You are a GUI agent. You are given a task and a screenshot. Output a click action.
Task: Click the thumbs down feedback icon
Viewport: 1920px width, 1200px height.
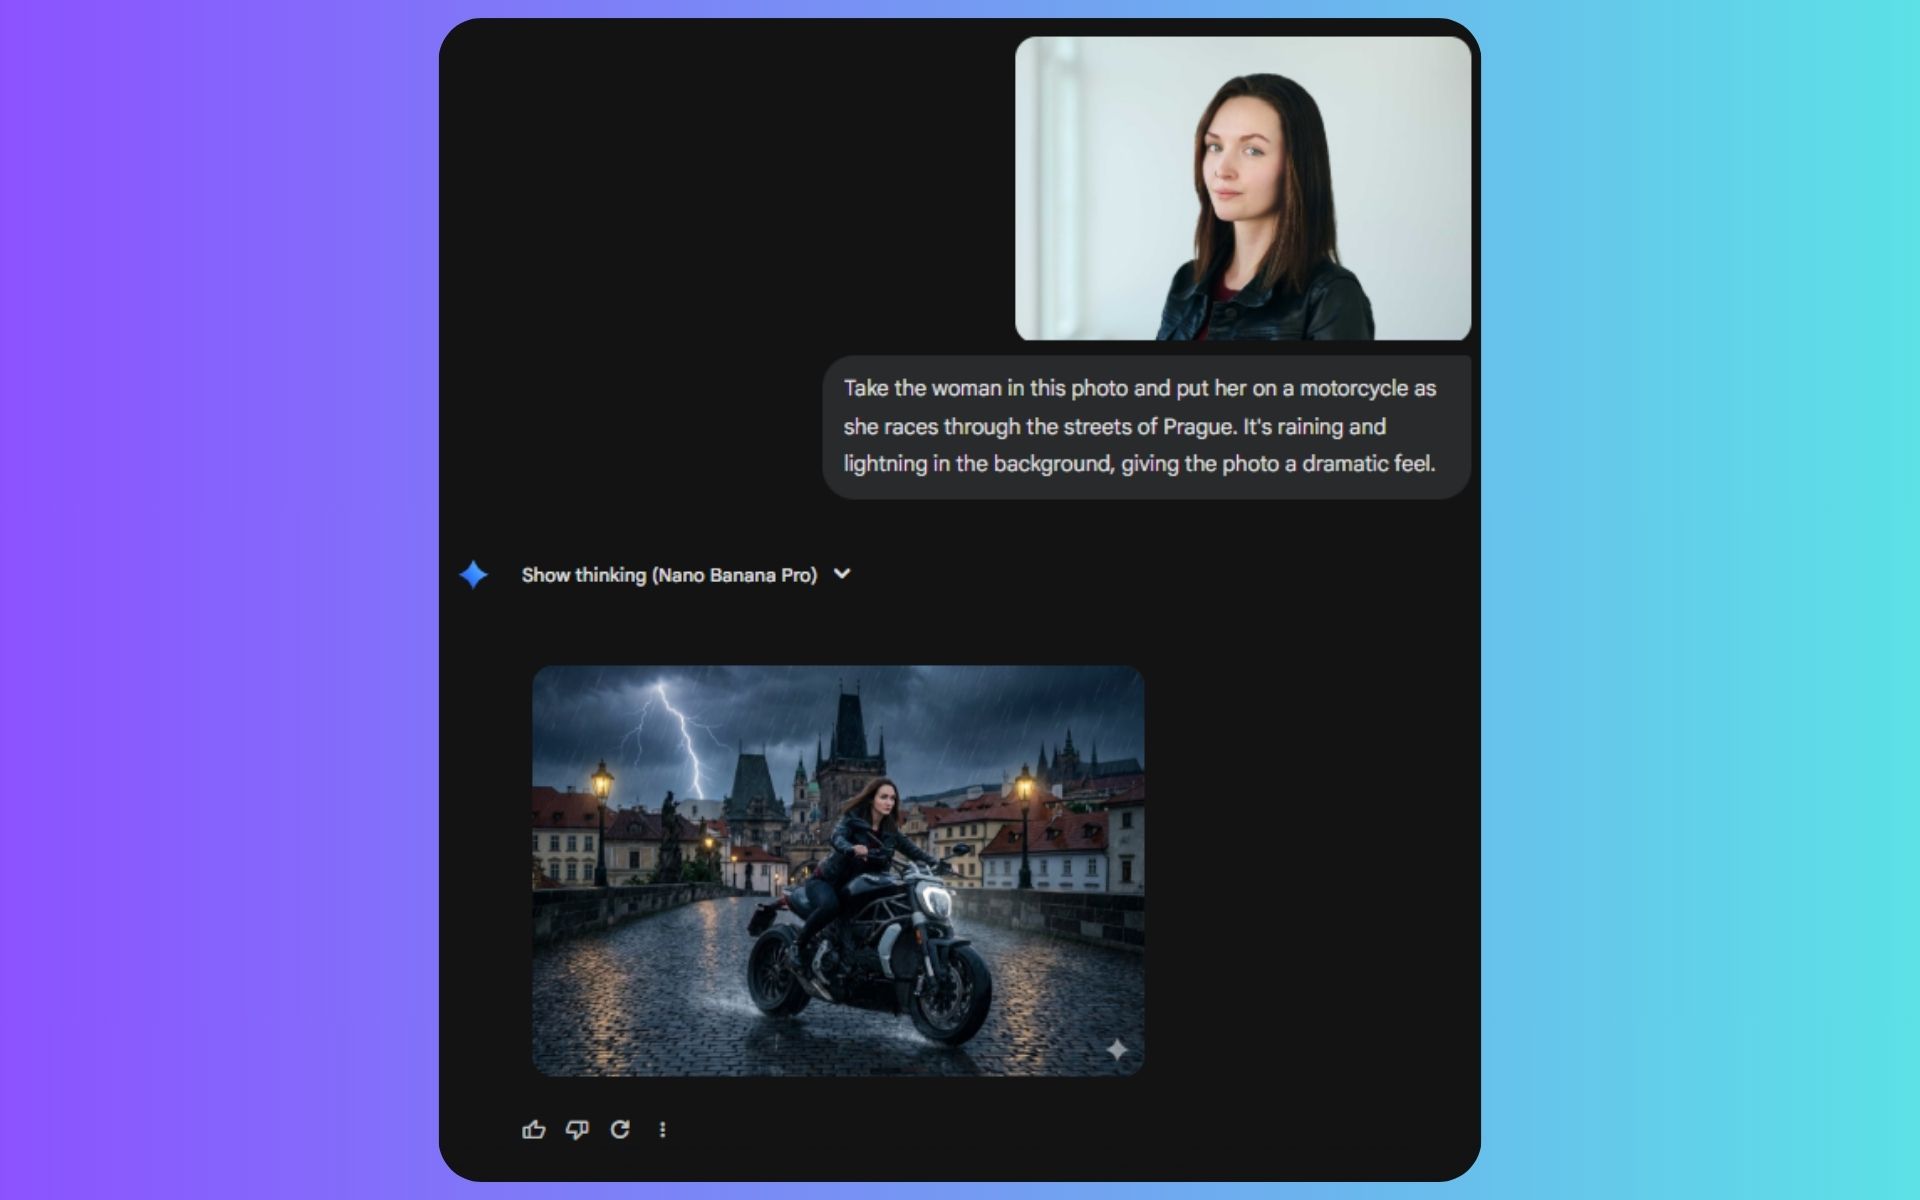577,1129
